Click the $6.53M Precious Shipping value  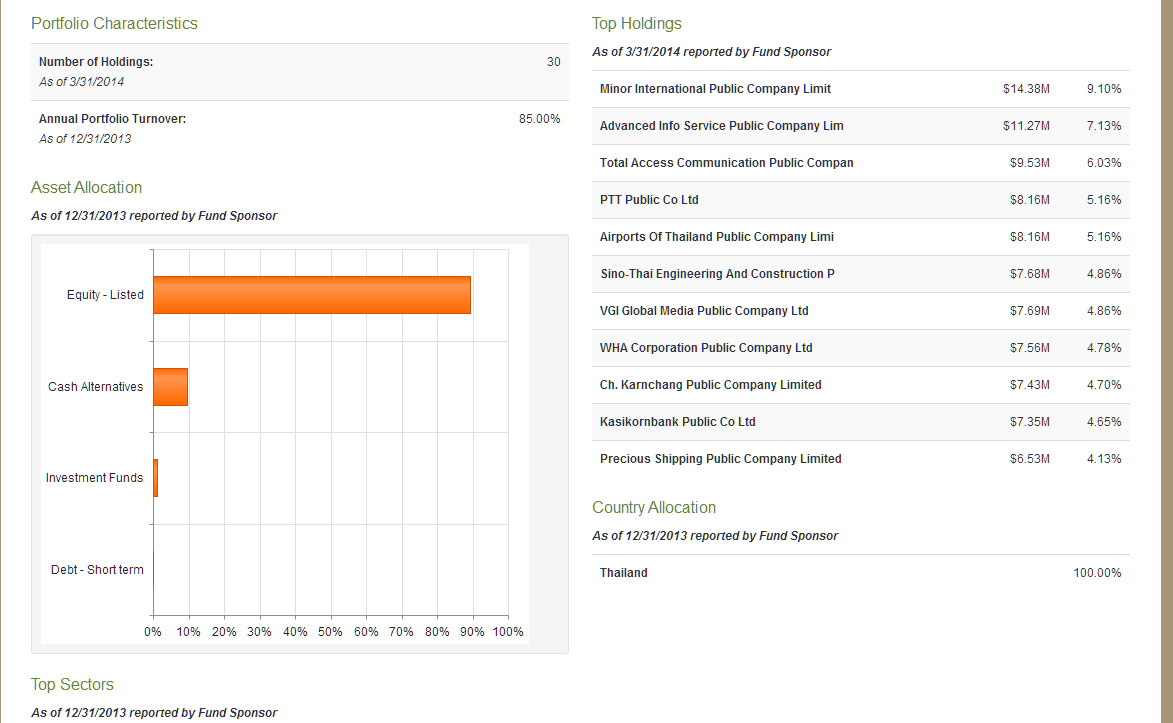pos(1029,459)
